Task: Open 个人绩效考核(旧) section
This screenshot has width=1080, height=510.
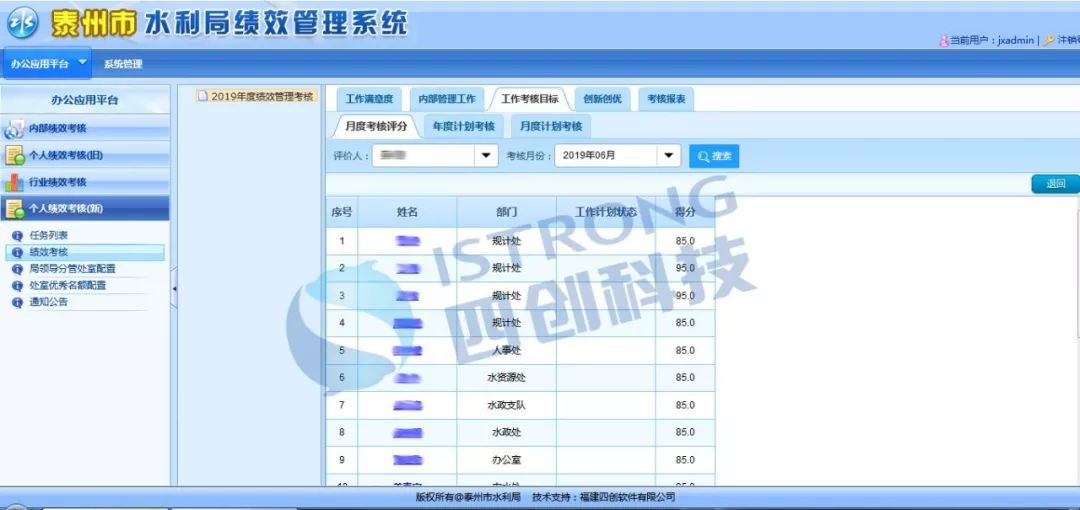Action: click(x=85, y=155)
